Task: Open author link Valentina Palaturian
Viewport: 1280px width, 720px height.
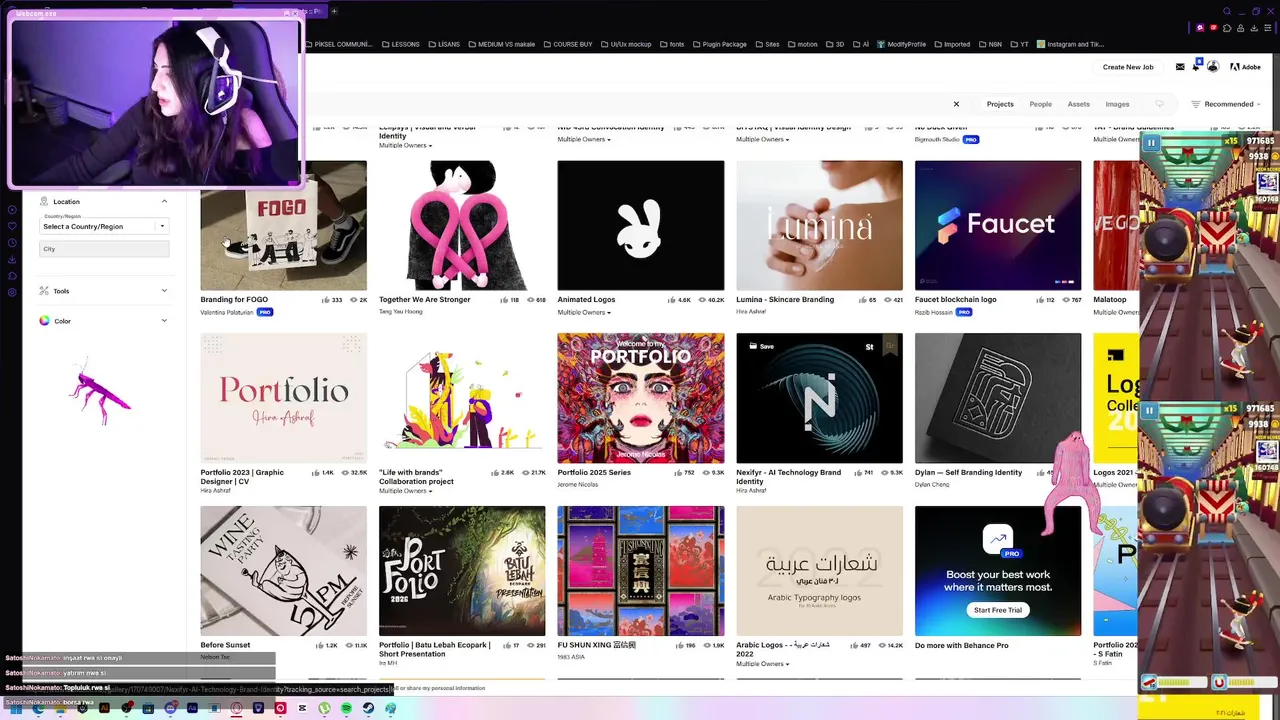Action: click(227, 312)
